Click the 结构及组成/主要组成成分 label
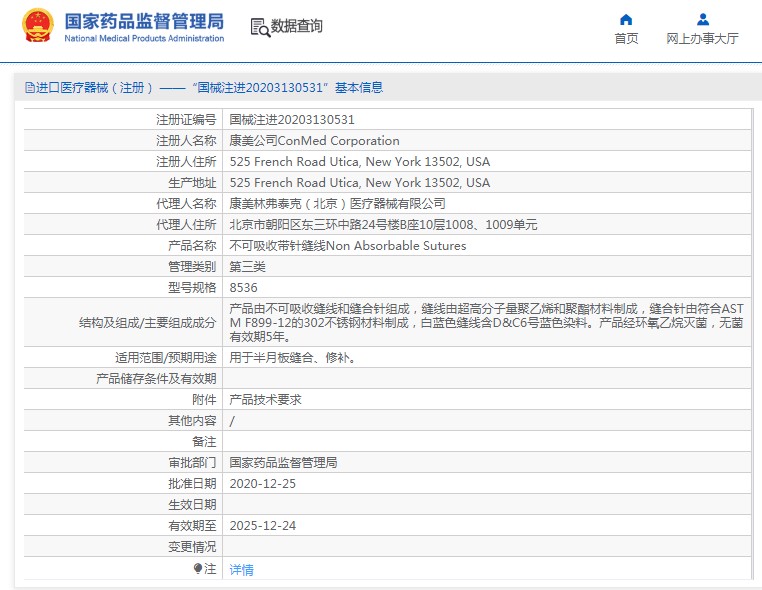 click(x=147, y=322)
